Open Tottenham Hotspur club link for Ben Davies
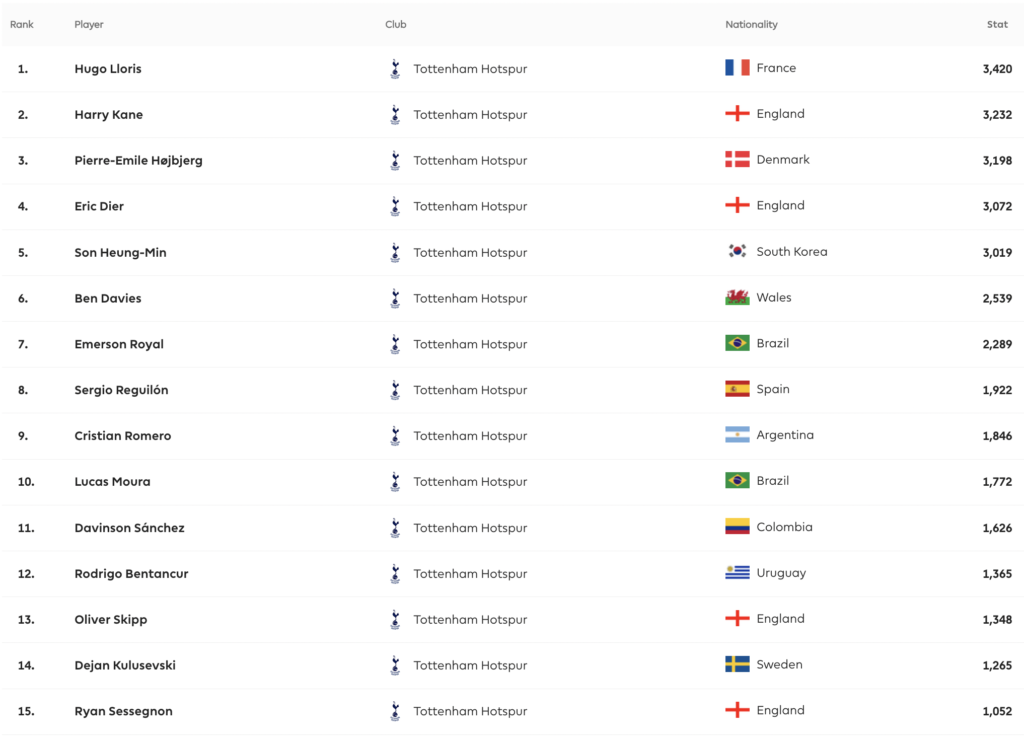This screenshot has width=1024, height=742. (x=470, y=298)
